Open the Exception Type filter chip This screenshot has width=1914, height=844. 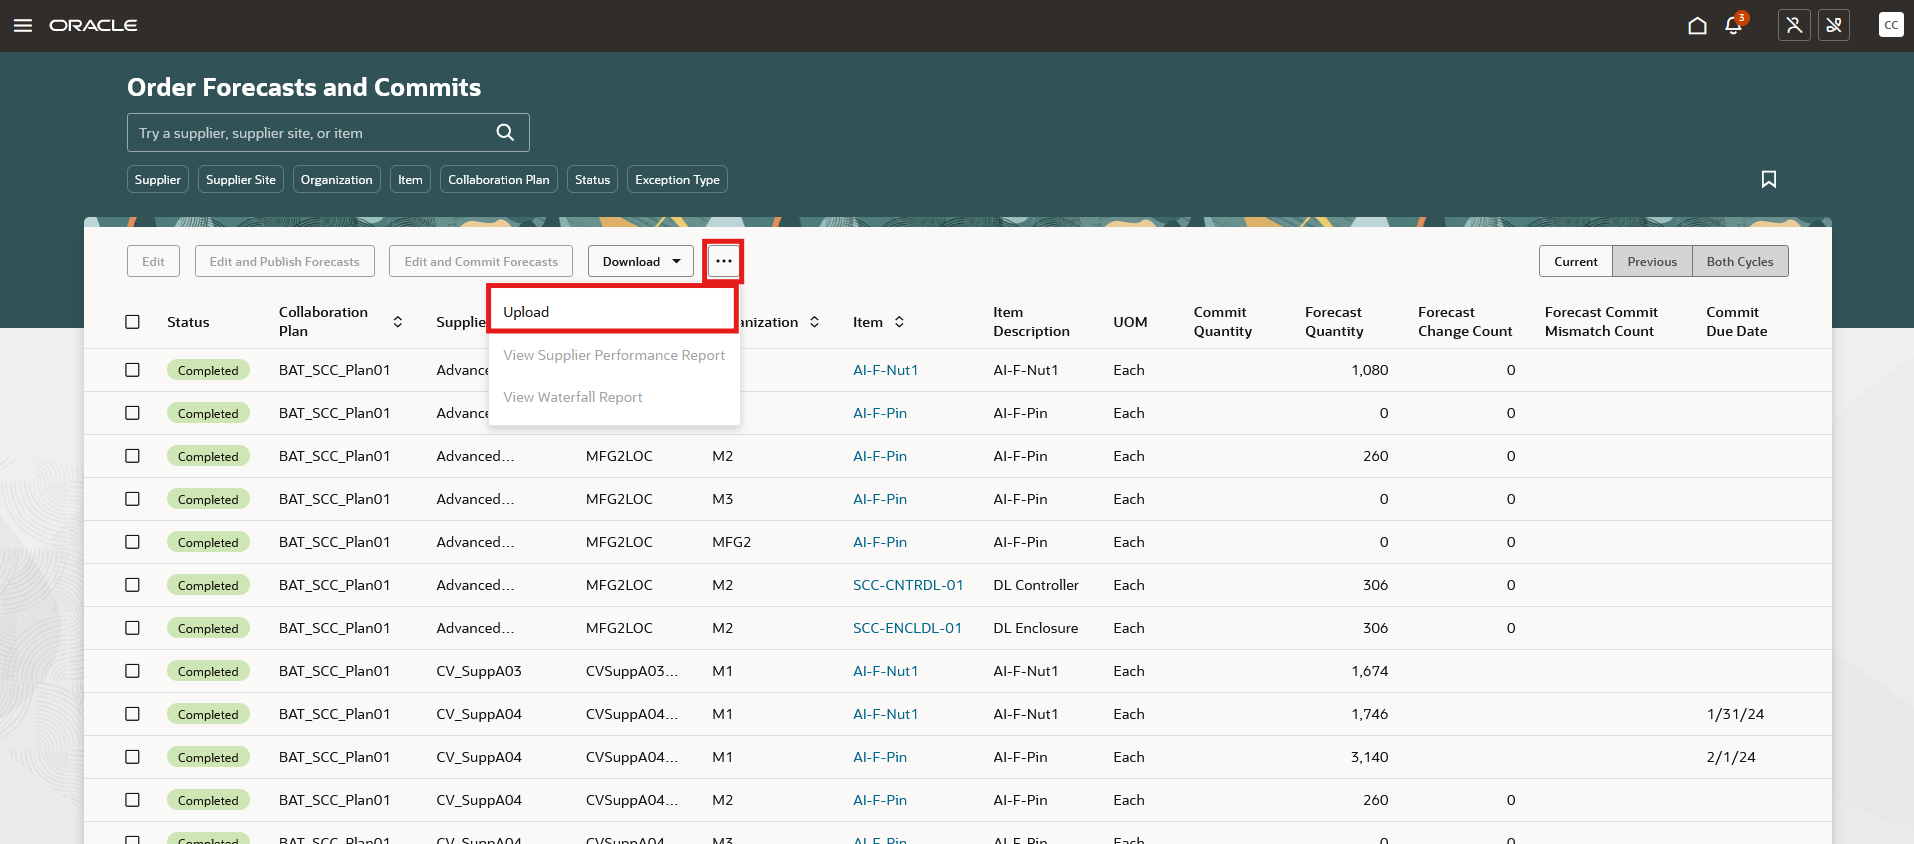point(677,180)
